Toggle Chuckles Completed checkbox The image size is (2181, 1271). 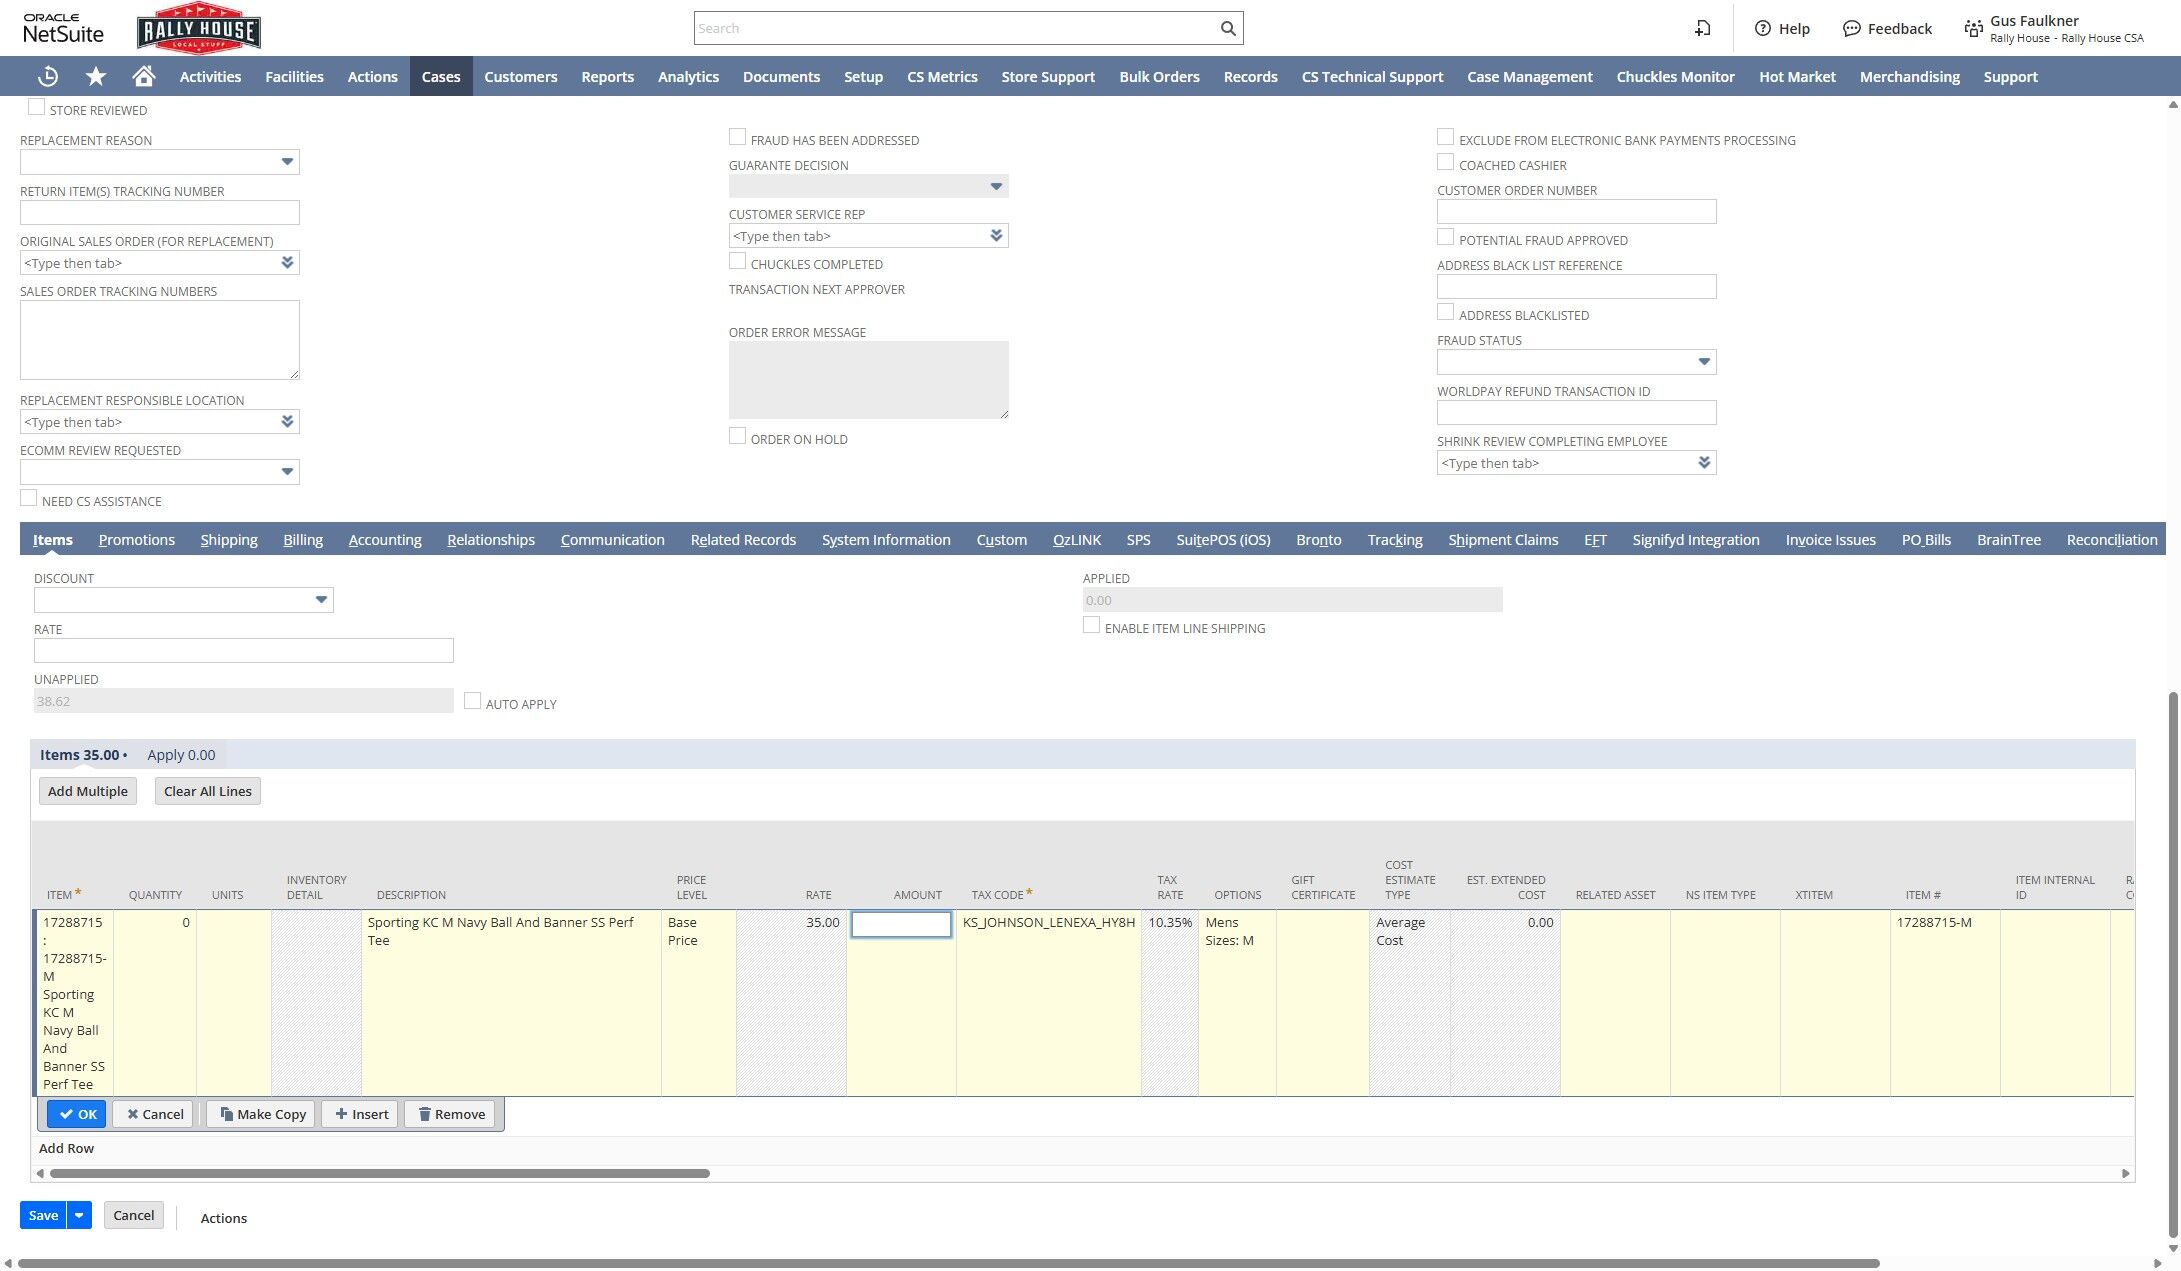point(737,261)
